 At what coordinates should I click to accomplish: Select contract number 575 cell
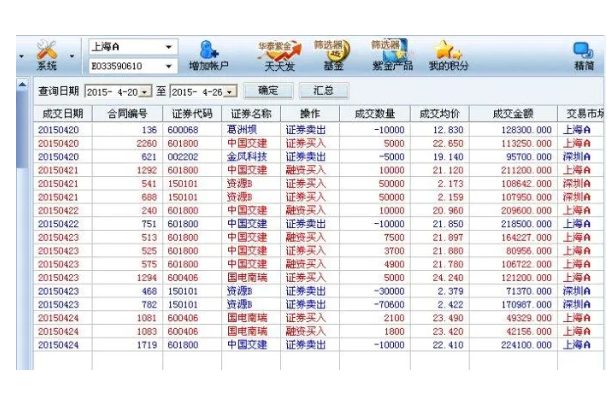coord(127,264)
